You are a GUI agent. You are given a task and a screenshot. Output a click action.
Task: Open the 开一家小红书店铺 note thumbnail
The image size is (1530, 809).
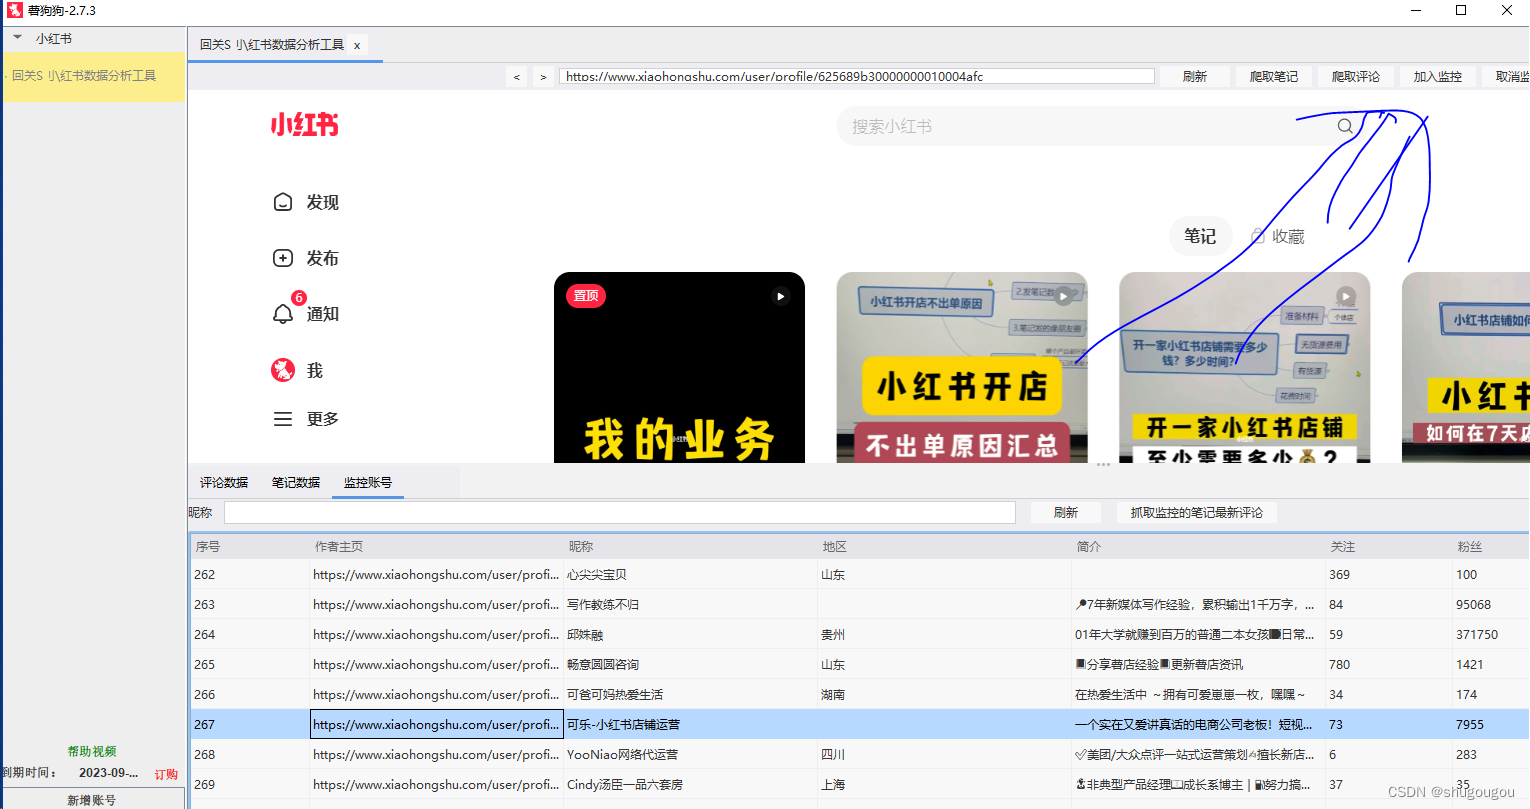click(1244, 367)
